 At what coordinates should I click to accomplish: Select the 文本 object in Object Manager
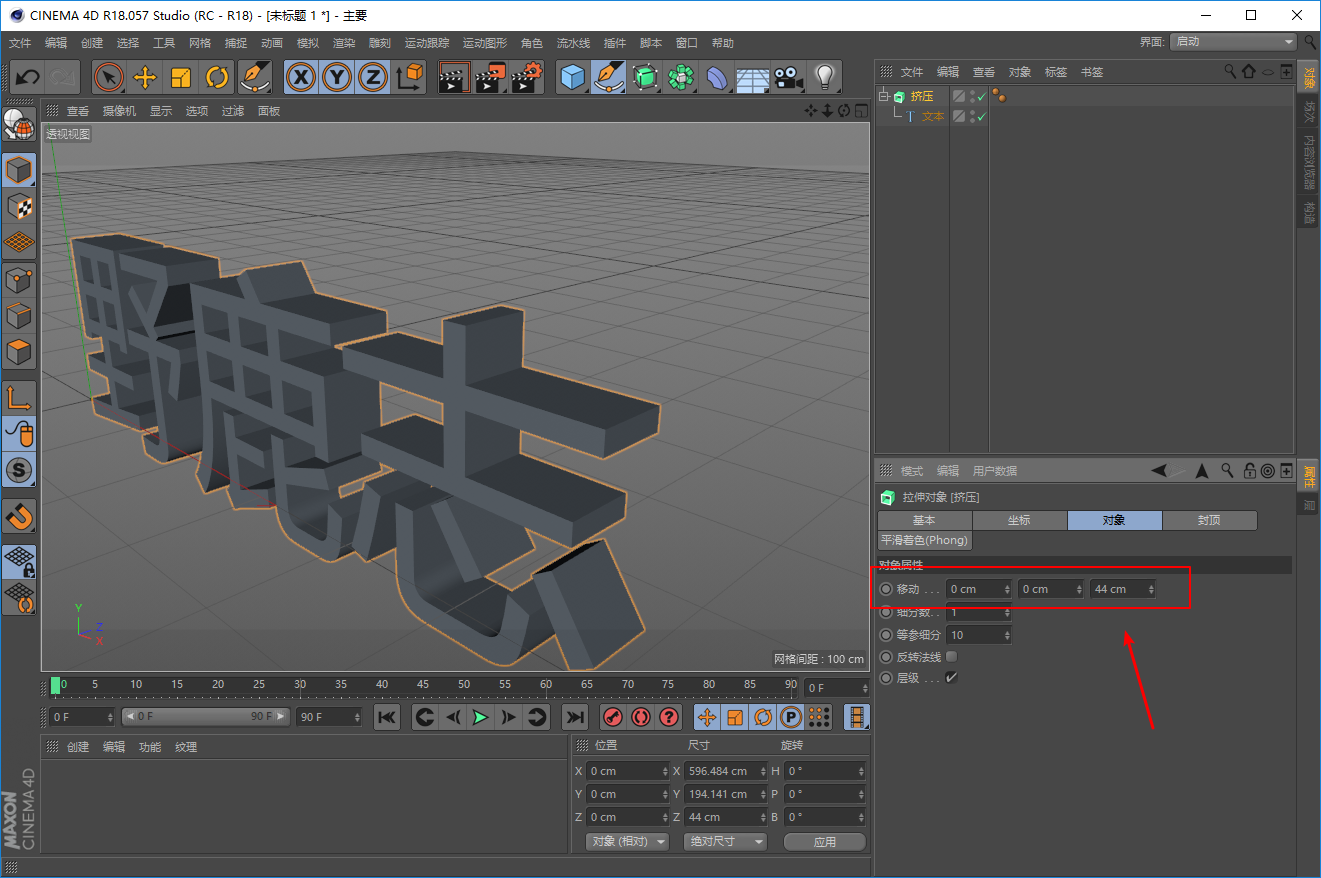pyautogui.click(x=933, y=117)
